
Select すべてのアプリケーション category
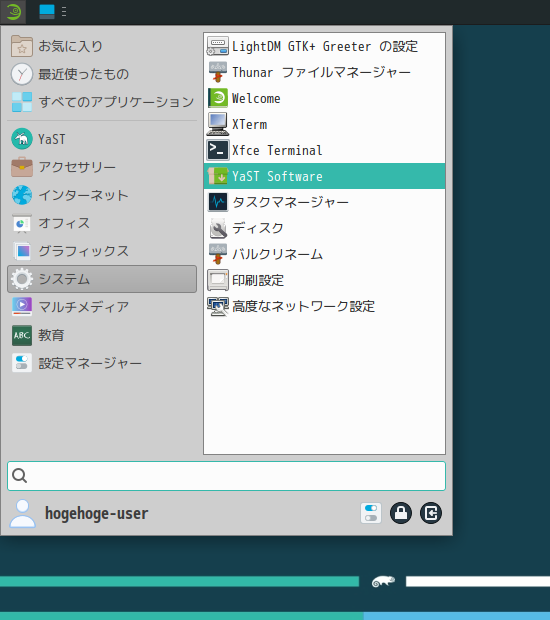coord(102,102)
